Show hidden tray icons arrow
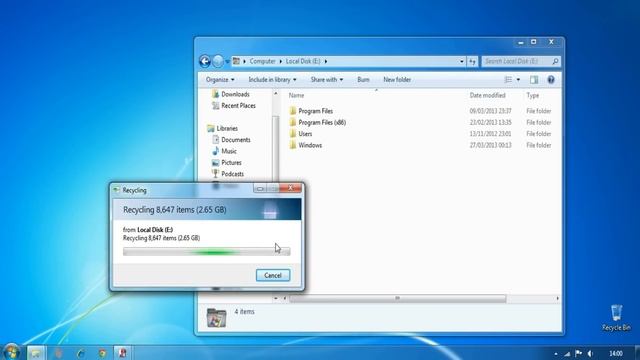Screen dimensions: 640x360 click(556, 354)
